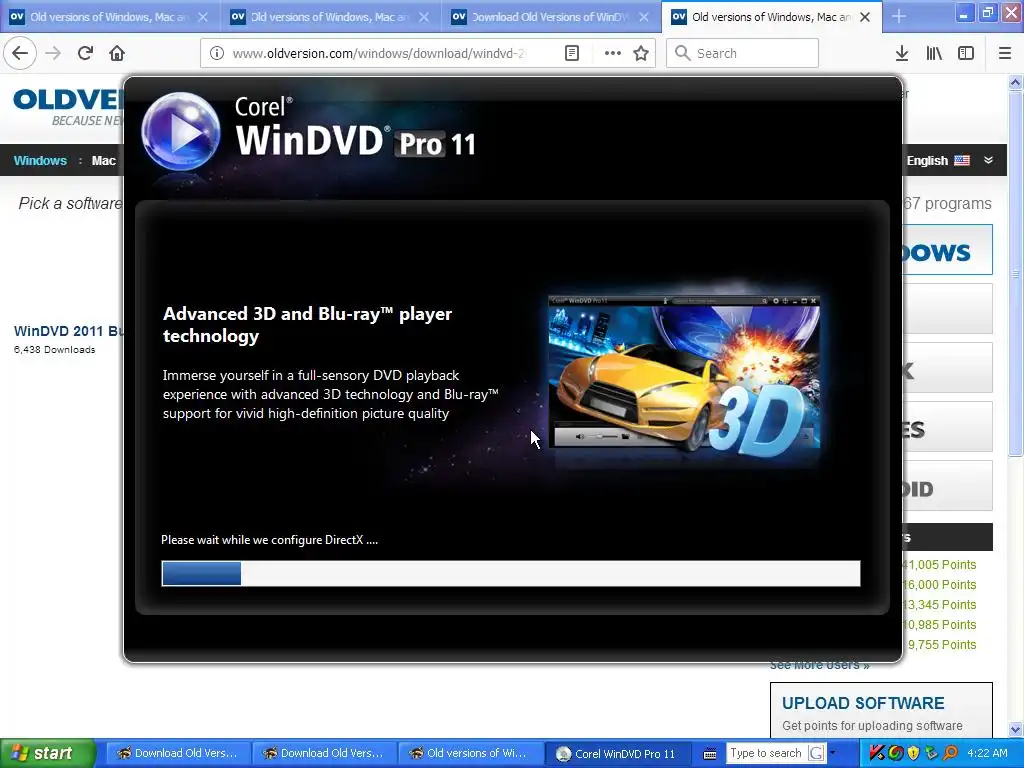Close the second Old versions tab

(x=424, y=17)
